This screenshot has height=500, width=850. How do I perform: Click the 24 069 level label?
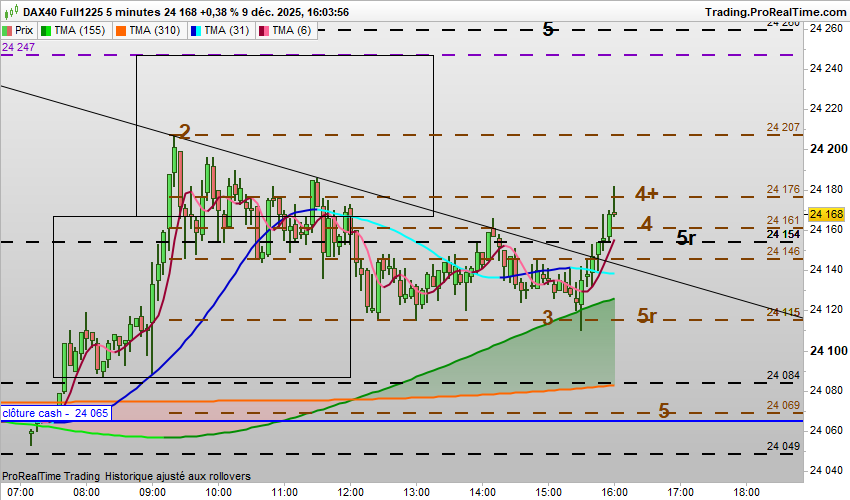(783, 406)
